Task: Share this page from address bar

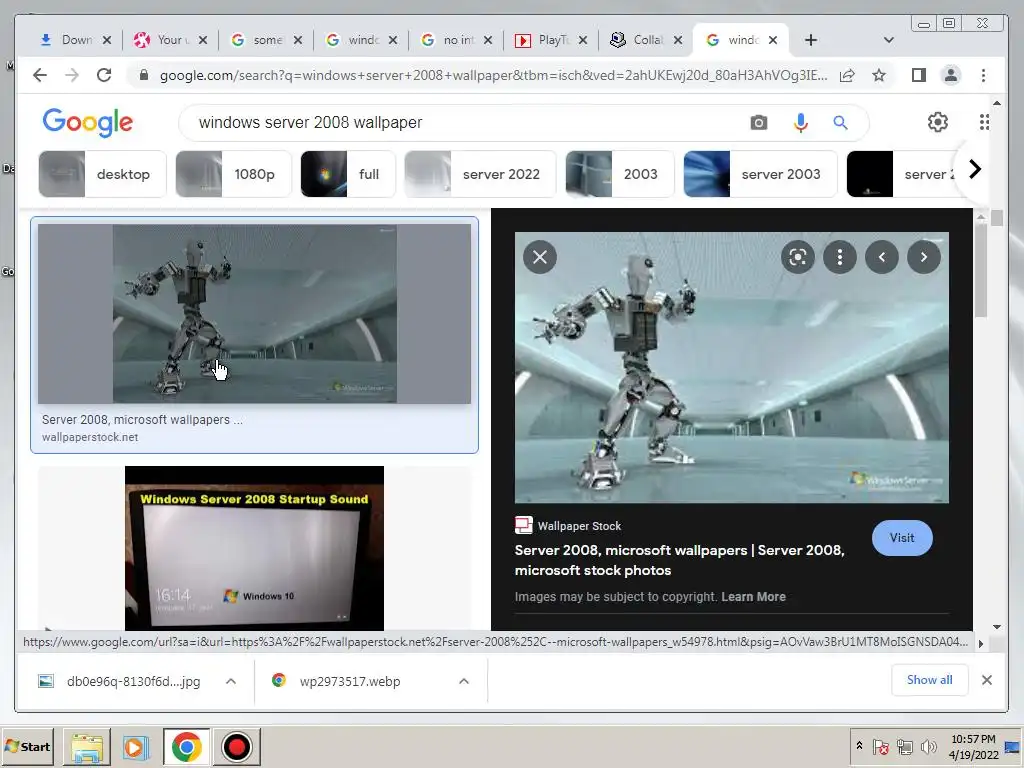Action: point(847,75)
